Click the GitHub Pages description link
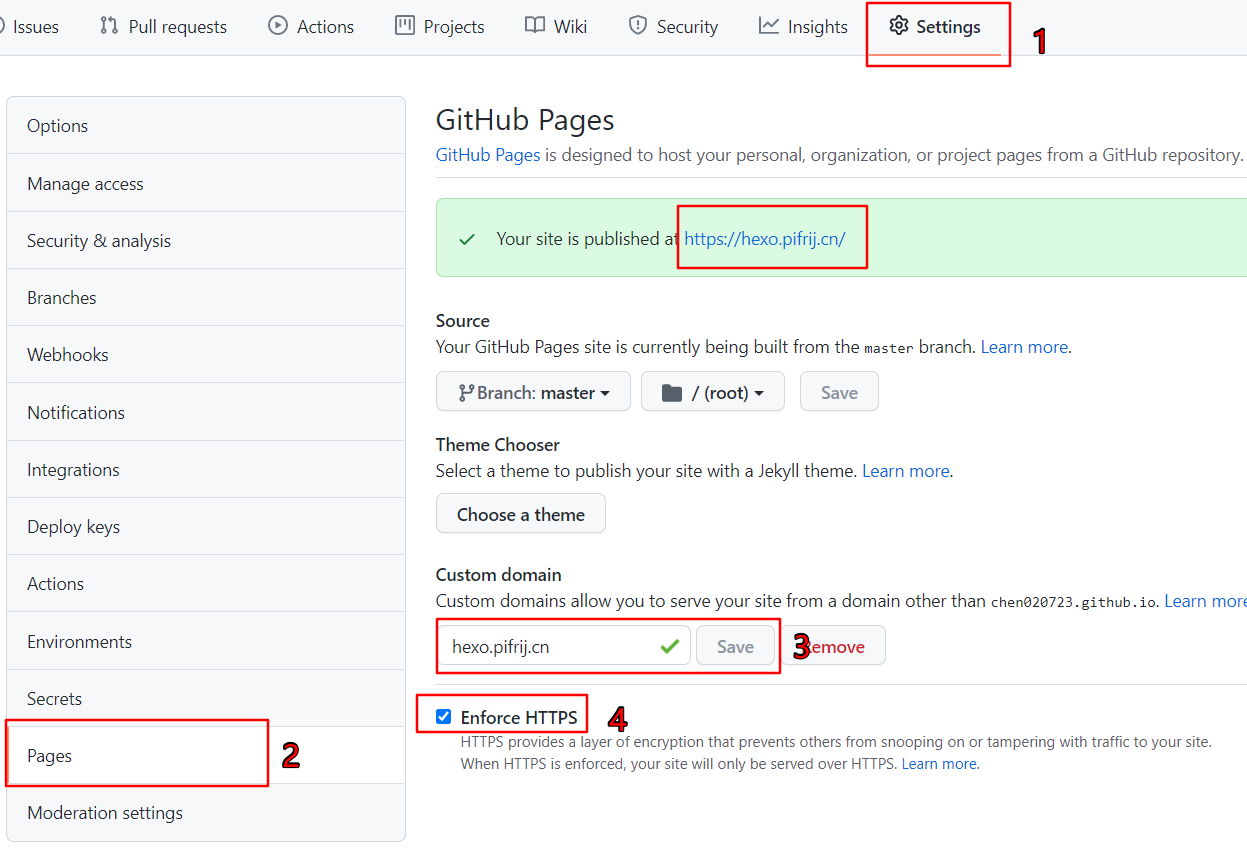Viewport: 1247px width, 851px height. pyautogui.click(x=488, y=155)
